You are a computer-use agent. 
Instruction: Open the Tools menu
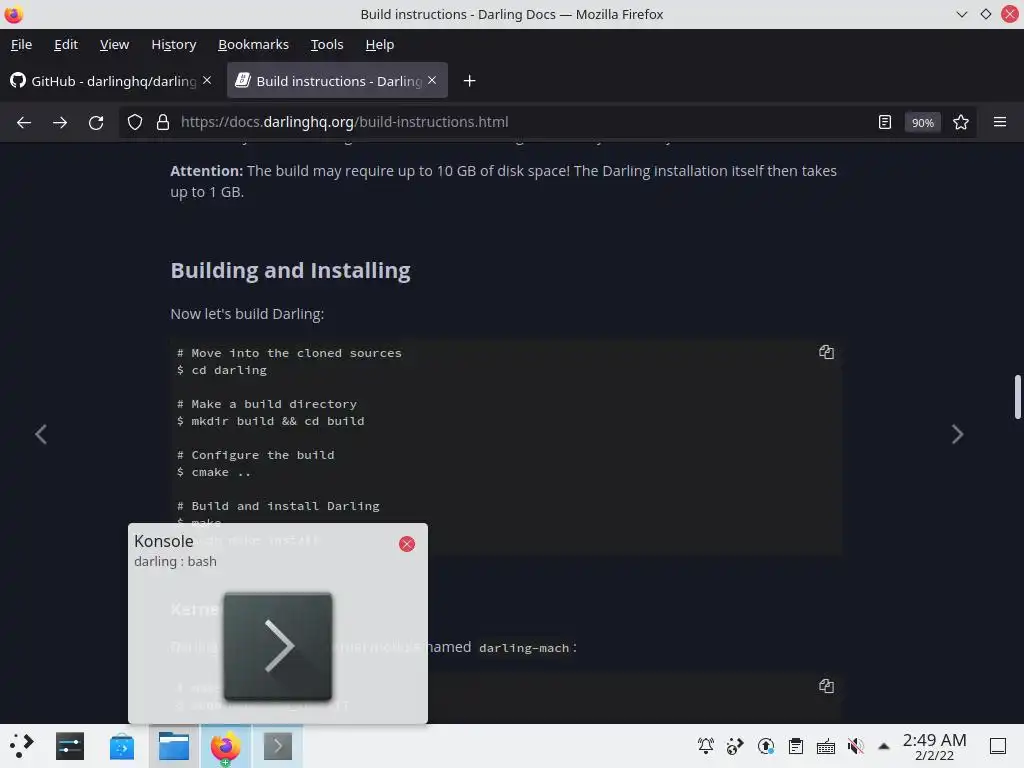[x=327, y=44]
